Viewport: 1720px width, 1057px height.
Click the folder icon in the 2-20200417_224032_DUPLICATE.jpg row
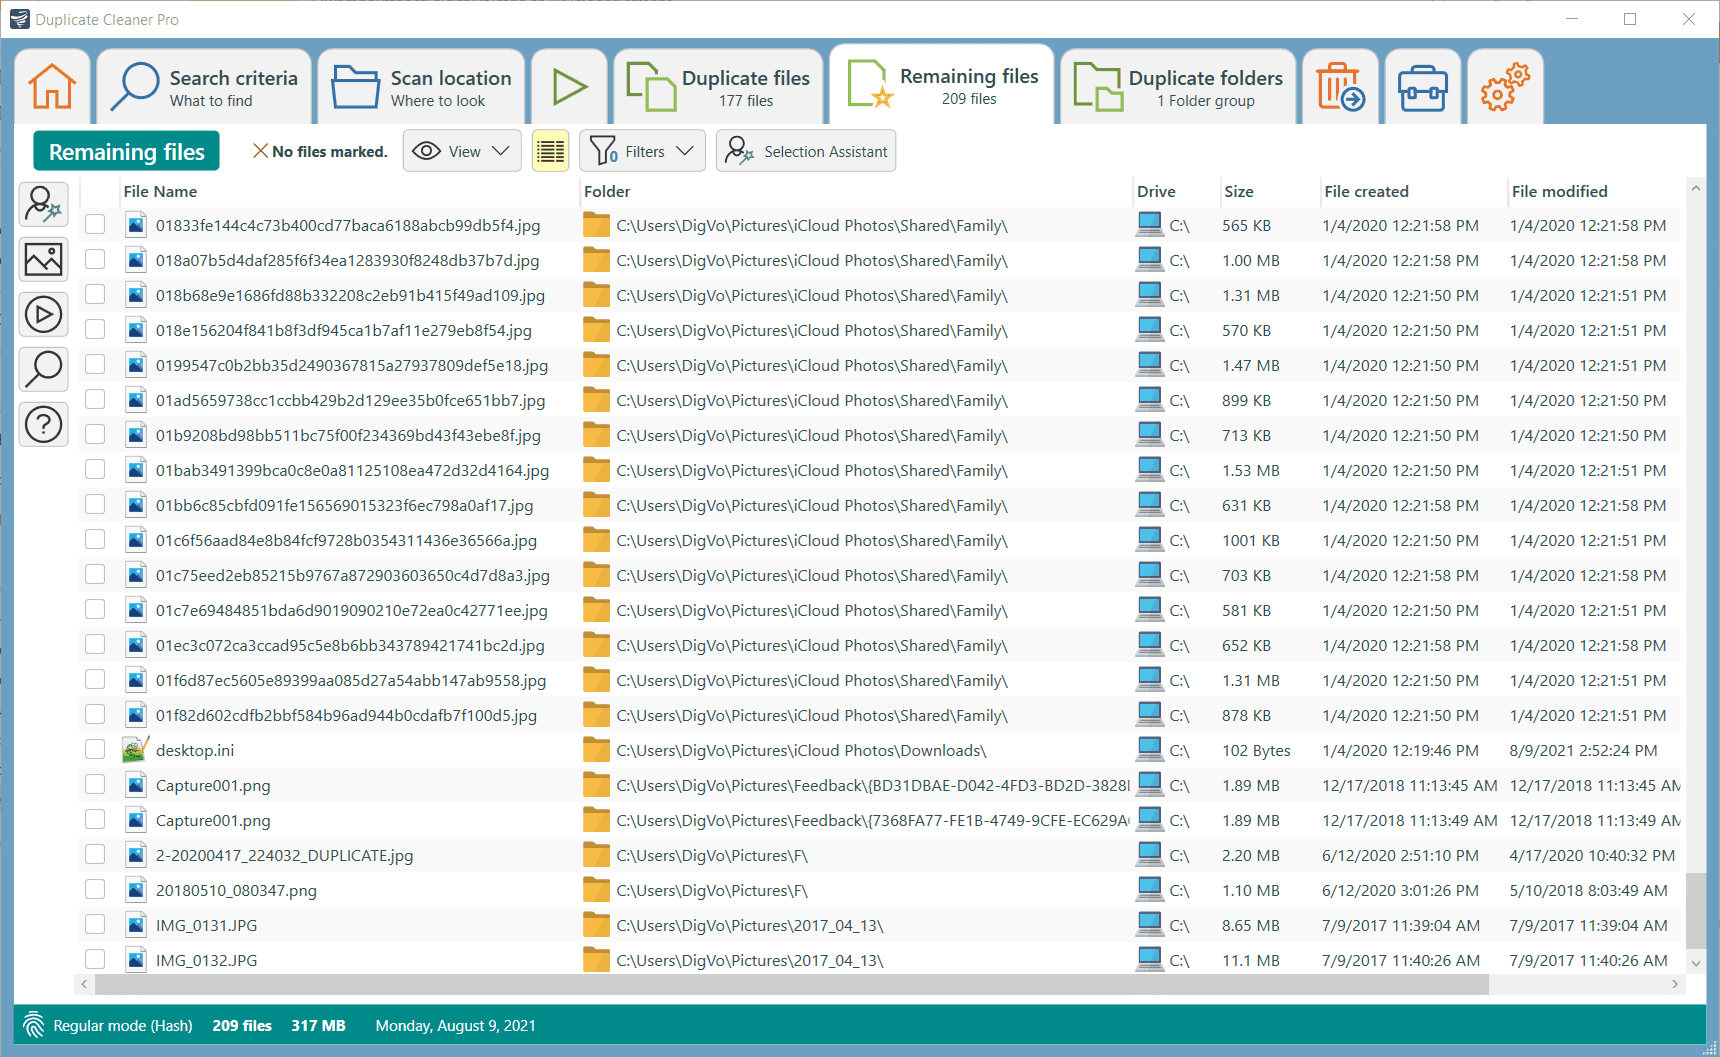coord(596,855)
